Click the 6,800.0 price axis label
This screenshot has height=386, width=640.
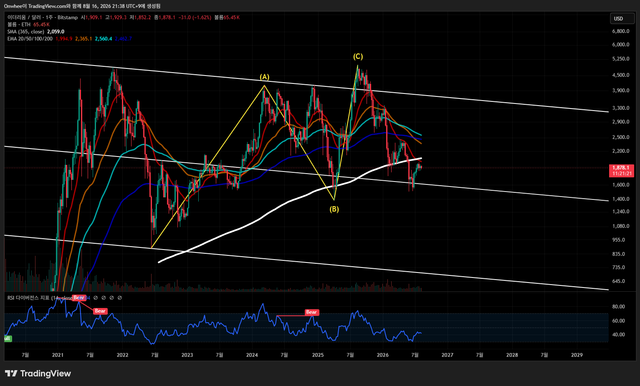(620, 31)
